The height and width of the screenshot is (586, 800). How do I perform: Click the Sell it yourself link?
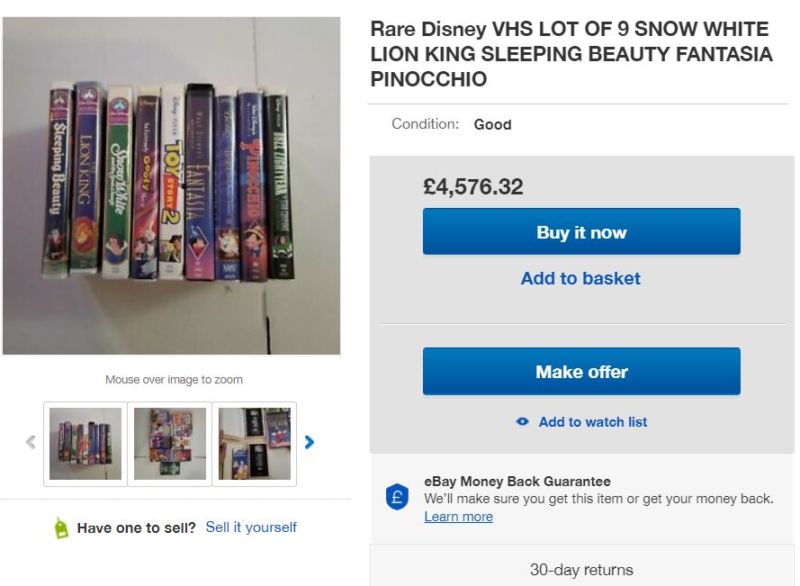[x=251, y=527]
